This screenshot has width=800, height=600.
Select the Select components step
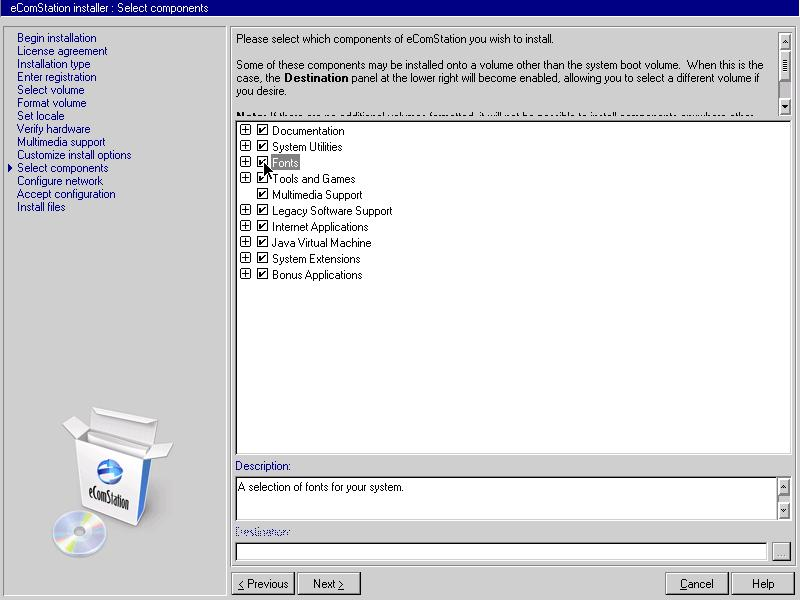point(63,168)
